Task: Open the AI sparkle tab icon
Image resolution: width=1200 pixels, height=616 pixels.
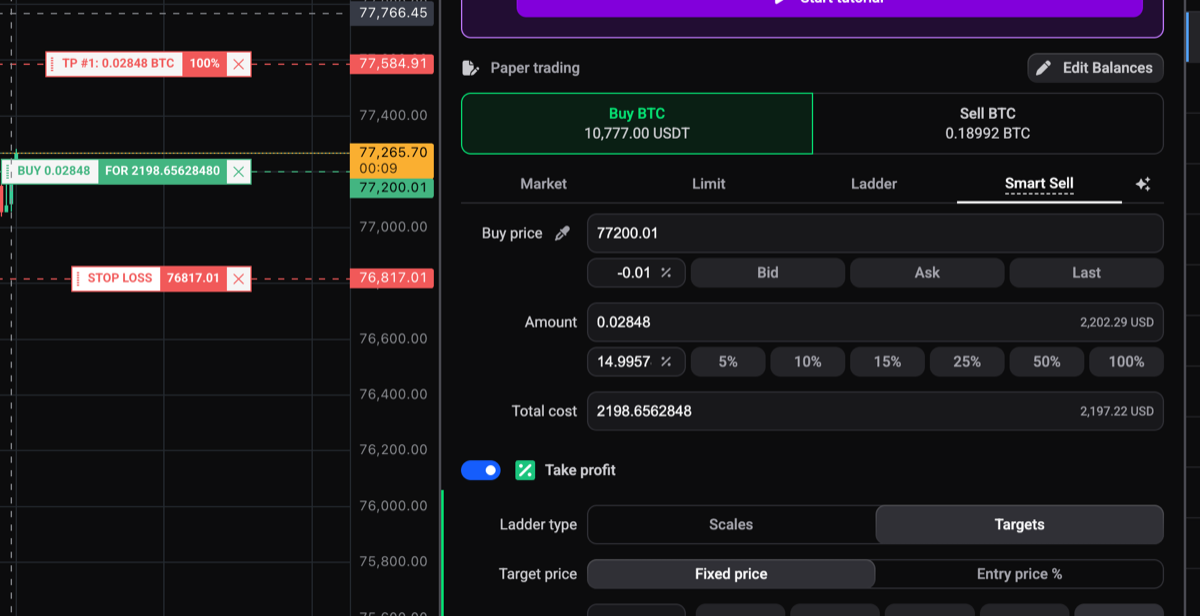Action: (1144, 184)
